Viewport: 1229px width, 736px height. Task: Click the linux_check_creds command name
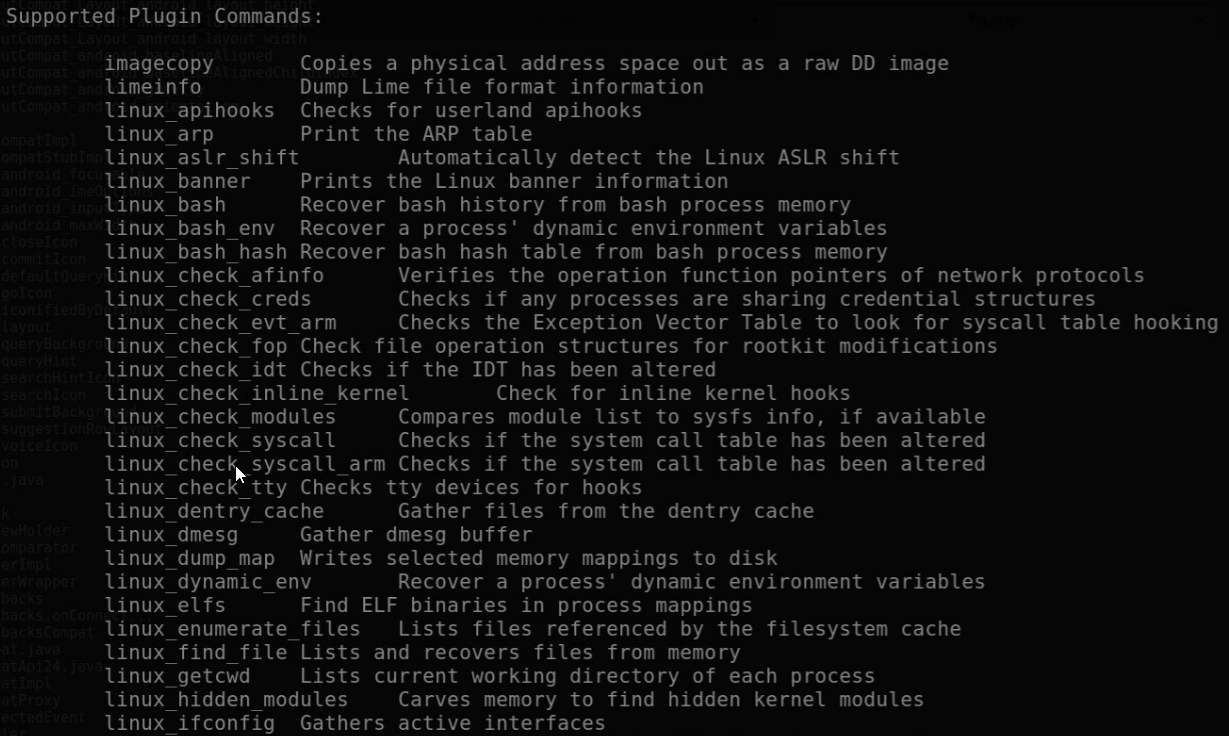pyautogui.click(x=208, y=299)
